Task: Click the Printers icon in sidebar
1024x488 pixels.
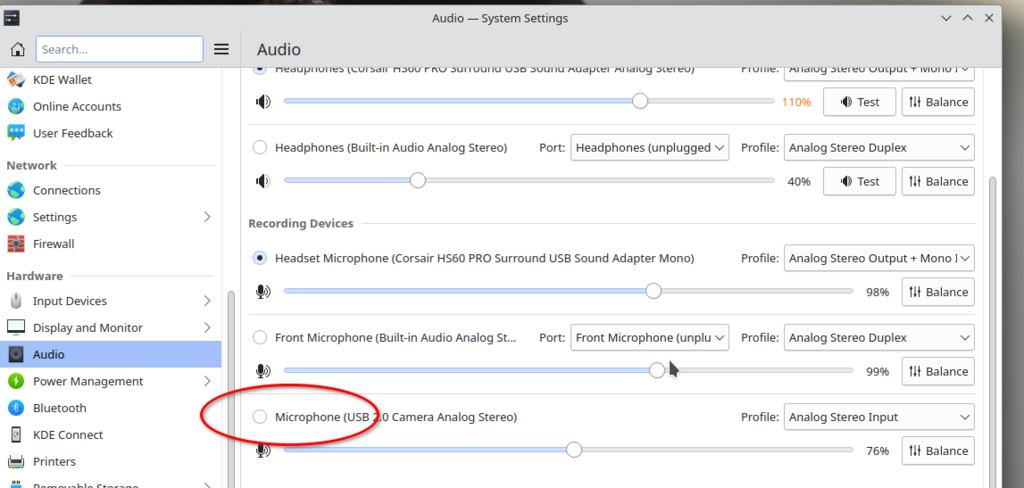Action: coord(16,462)
